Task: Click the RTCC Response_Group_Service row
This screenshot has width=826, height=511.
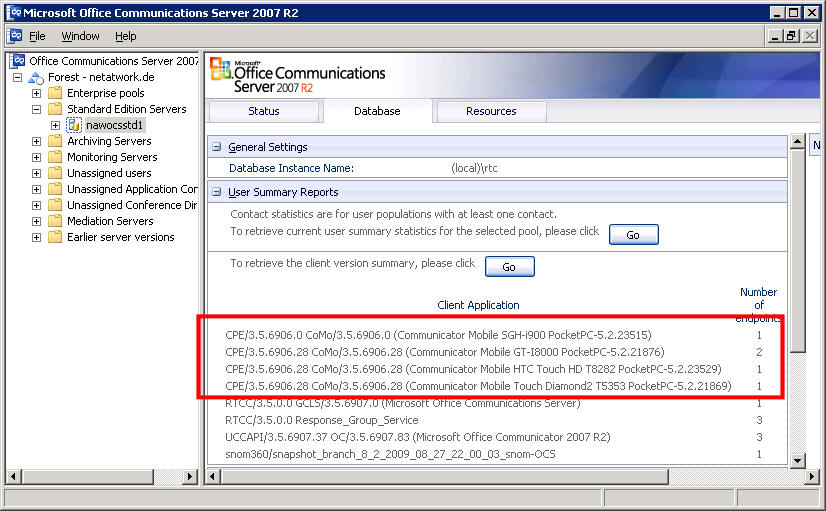Action: point(321,420)
